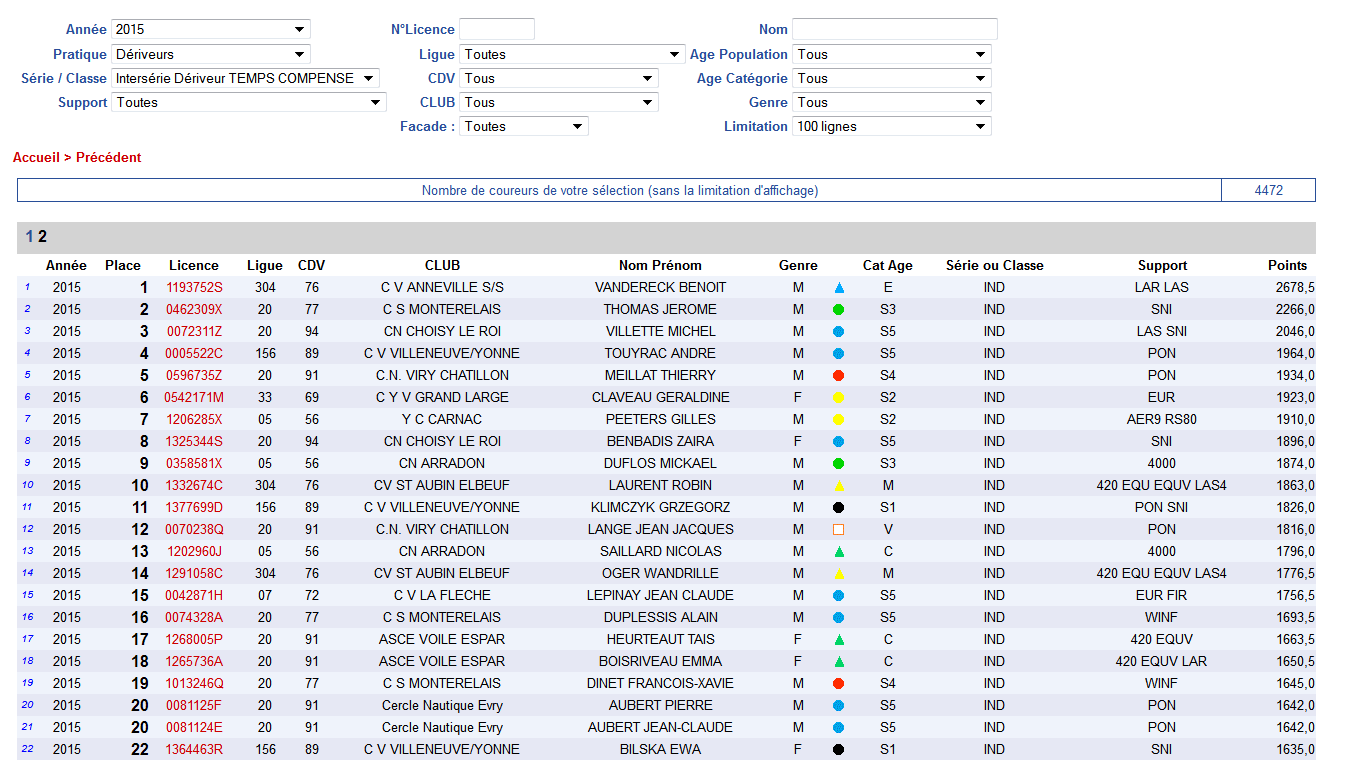Click green triangle icon for HEURTEAUT TAIS
The width and height of the screenshot is (1352, 760).
[x=839, y=640]
